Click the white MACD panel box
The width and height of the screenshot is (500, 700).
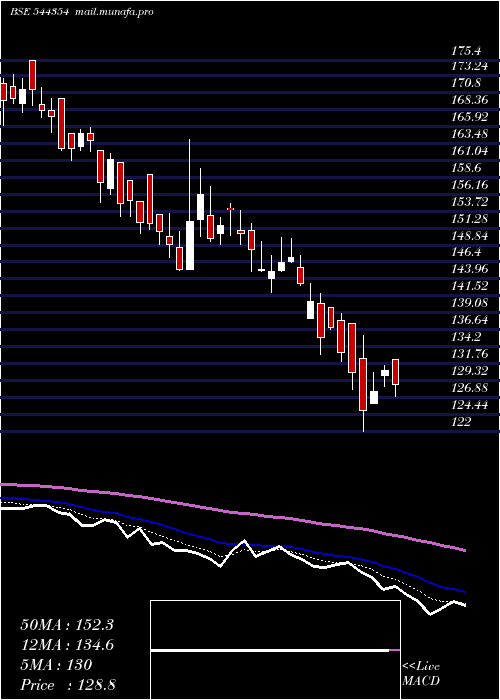(x=275, y=650)
